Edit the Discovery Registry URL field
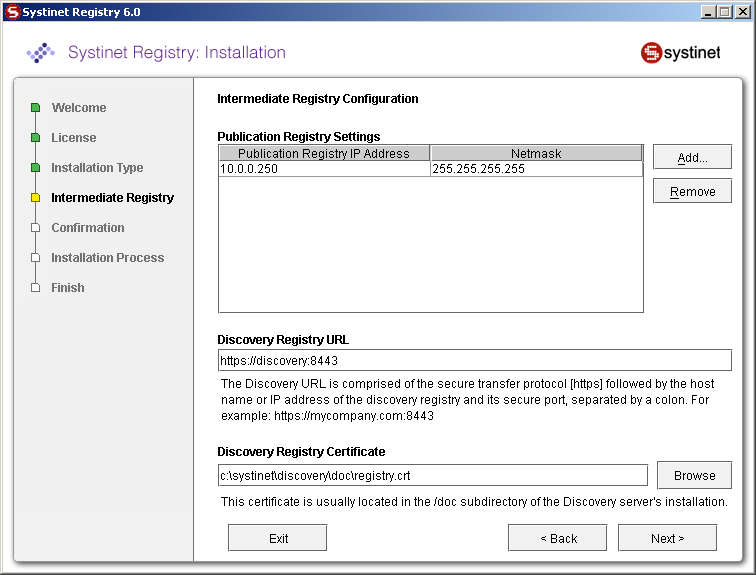 (x=475, y=361)
